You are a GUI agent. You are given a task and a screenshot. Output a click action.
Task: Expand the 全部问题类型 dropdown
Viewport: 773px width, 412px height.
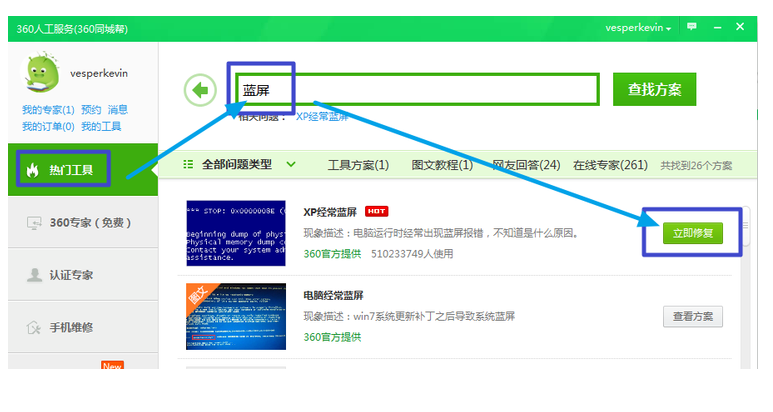coord(291,164)
